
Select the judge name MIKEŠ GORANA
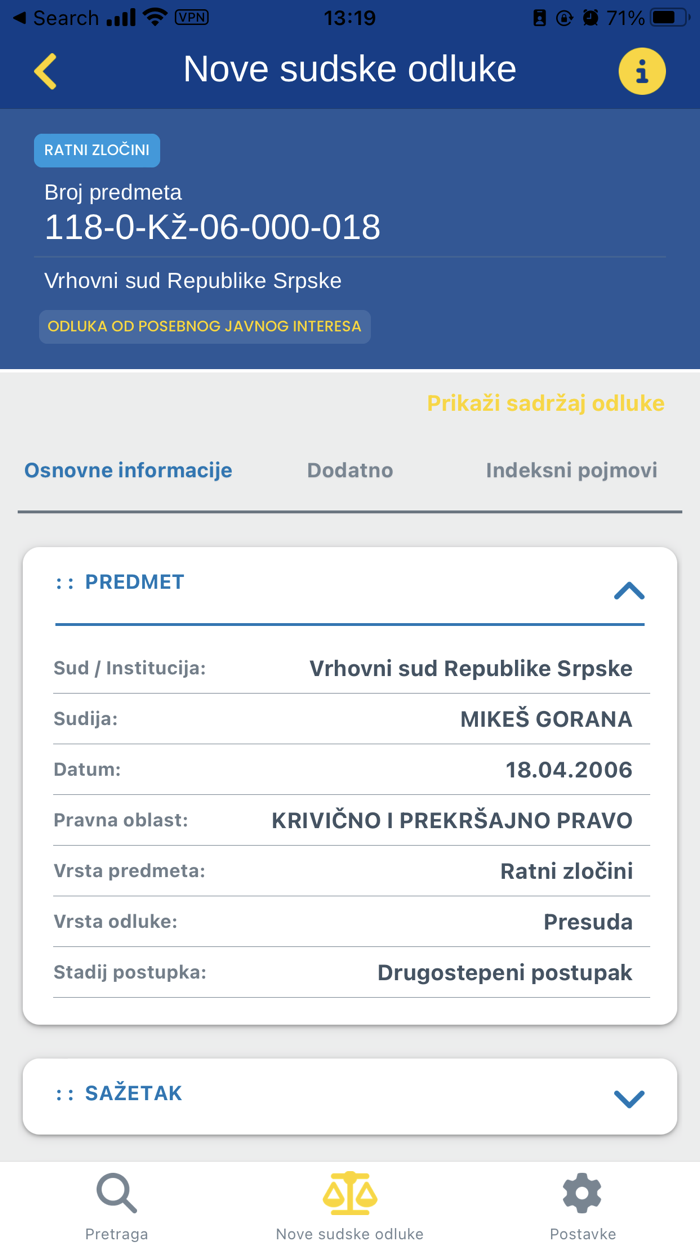coord(546,718)
